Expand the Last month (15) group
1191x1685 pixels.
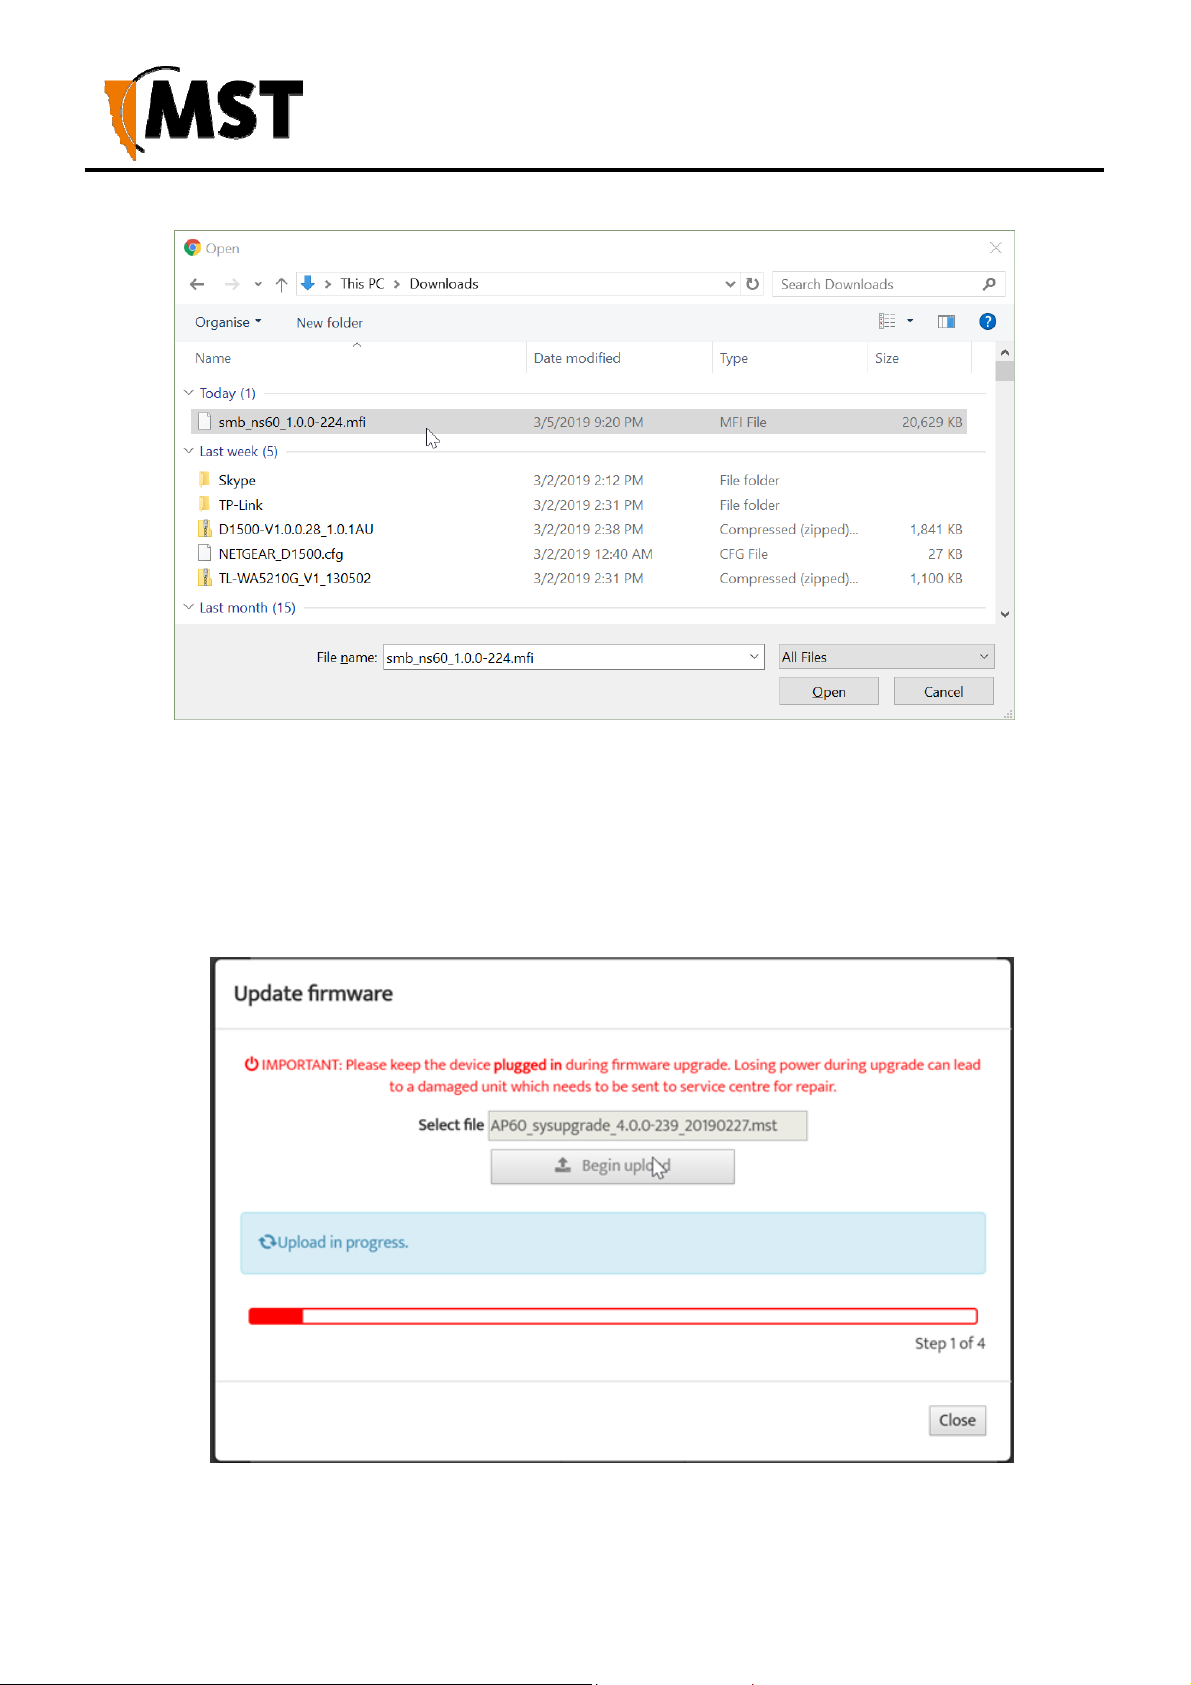tap(189, 607)
